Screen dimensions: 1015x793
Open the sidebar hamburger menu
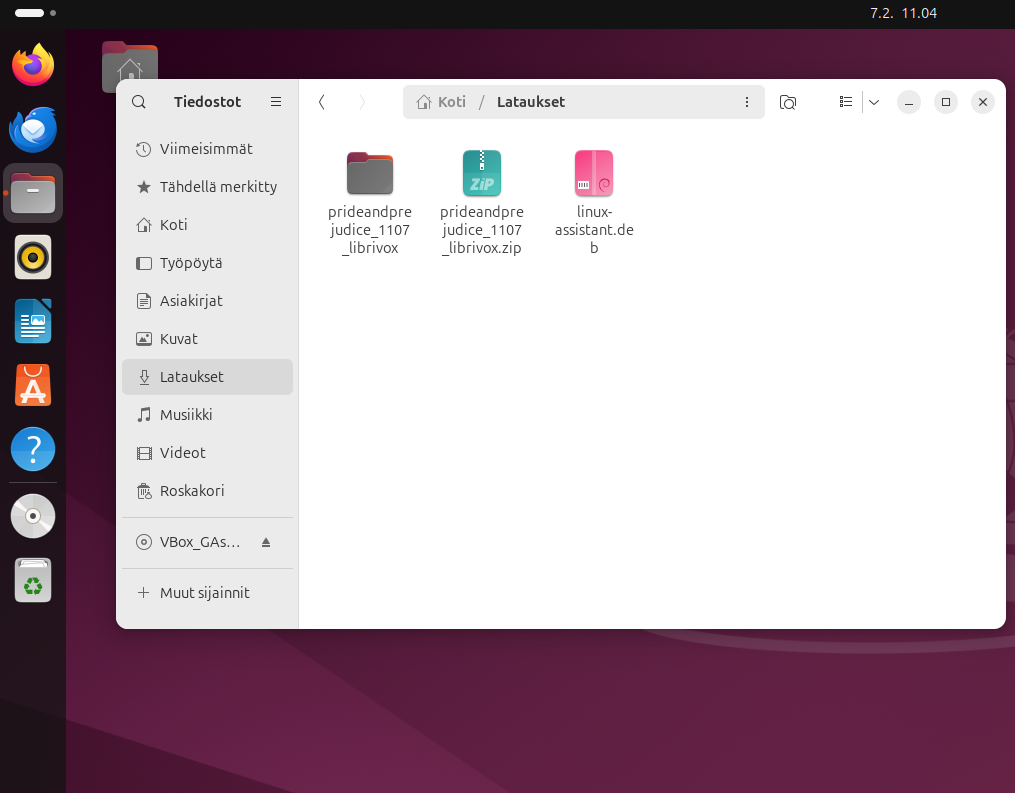(x=276, y=102)
